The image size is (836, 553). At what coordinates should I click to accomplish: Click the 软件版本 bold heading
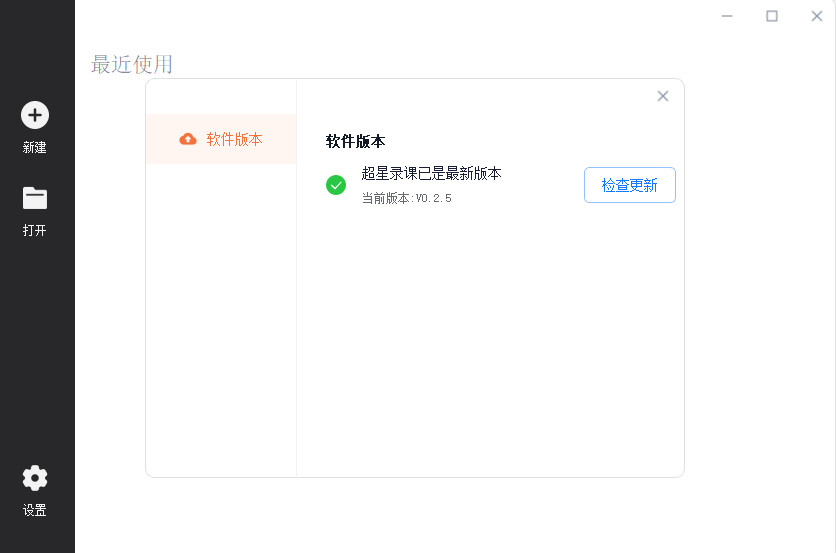coord(355,141)
